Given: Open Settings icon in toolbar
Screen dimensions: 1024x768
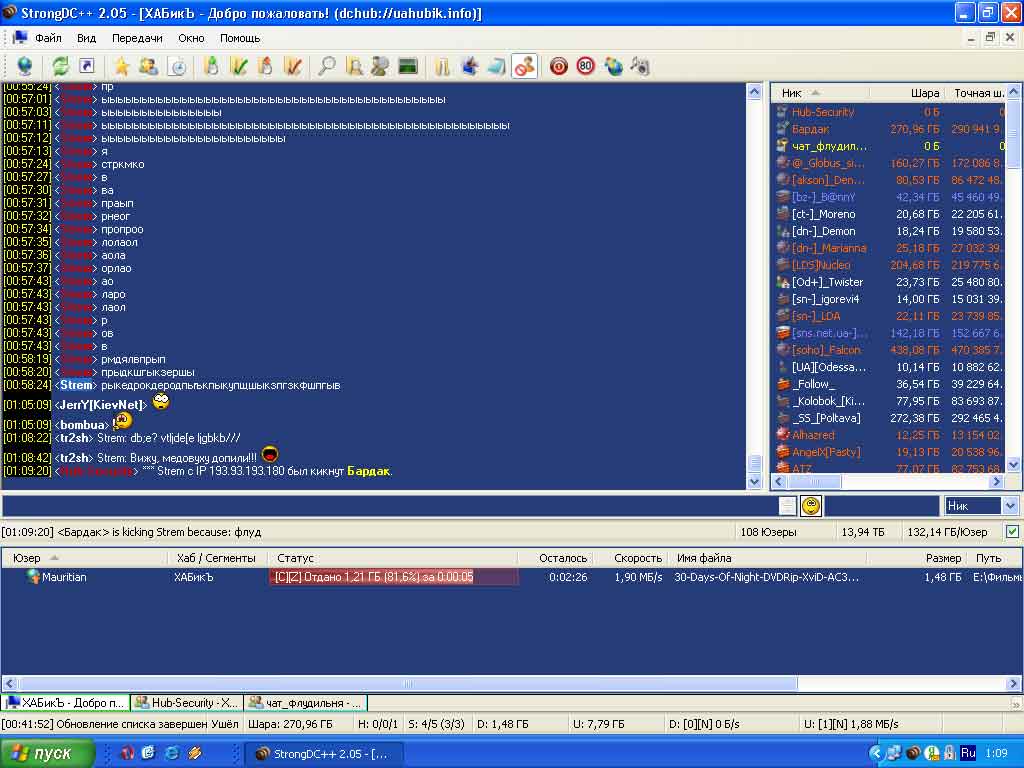Looking at the screenshot, I should click(470, 66).
